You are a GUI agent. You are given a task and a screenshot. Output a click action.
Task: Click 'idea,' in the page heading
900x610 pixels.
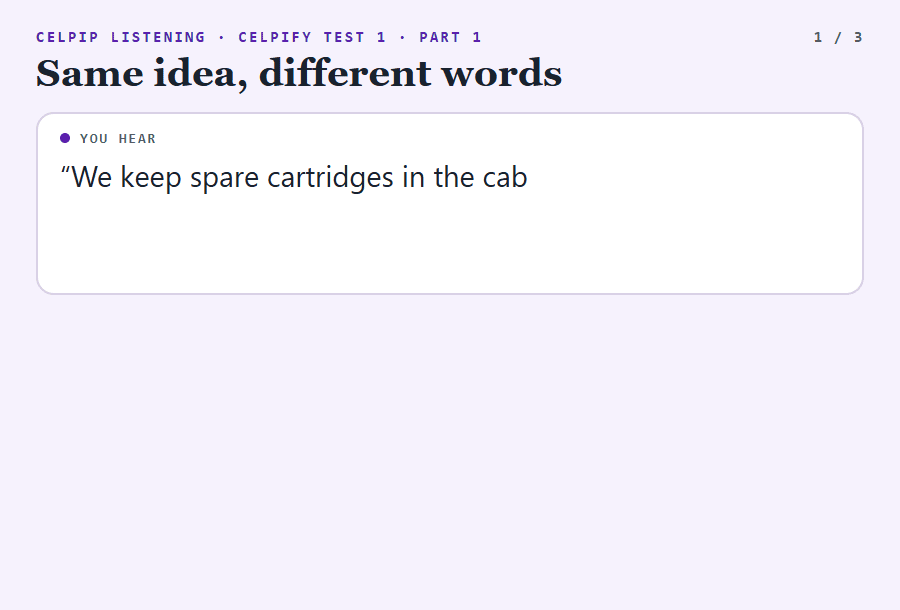click(201, 73)
